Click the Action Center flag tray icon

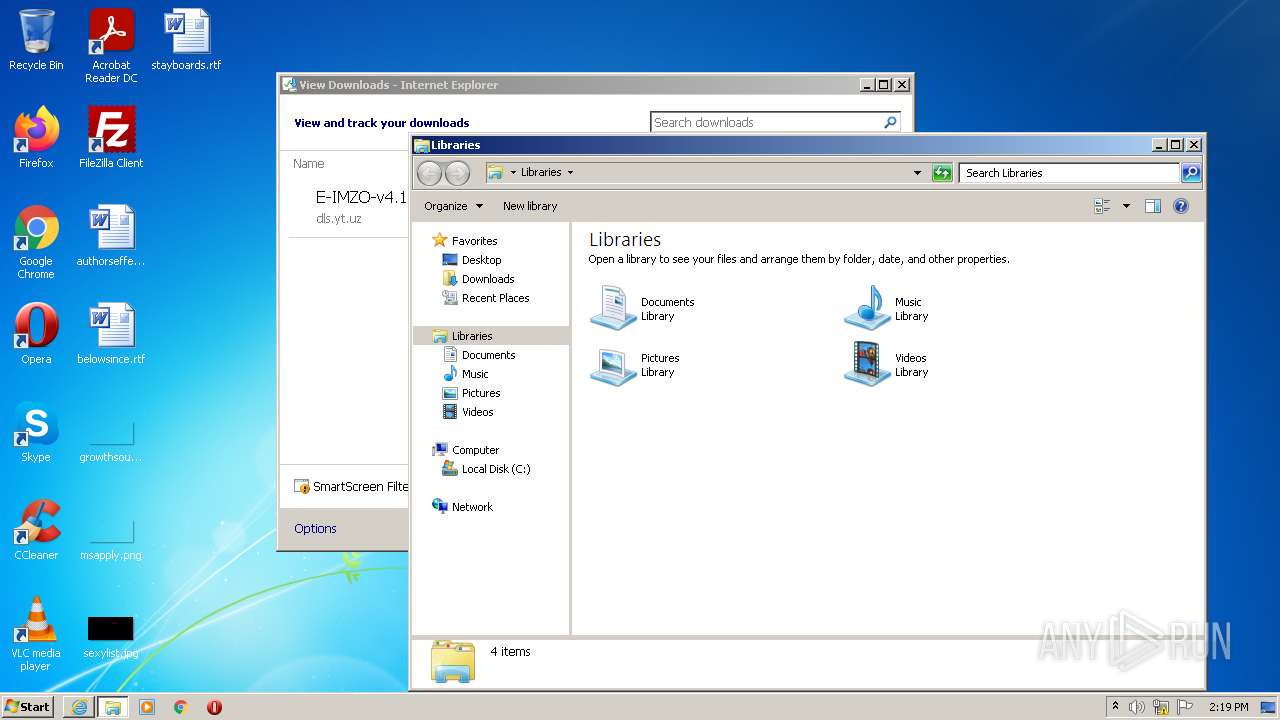[1185, 707]
